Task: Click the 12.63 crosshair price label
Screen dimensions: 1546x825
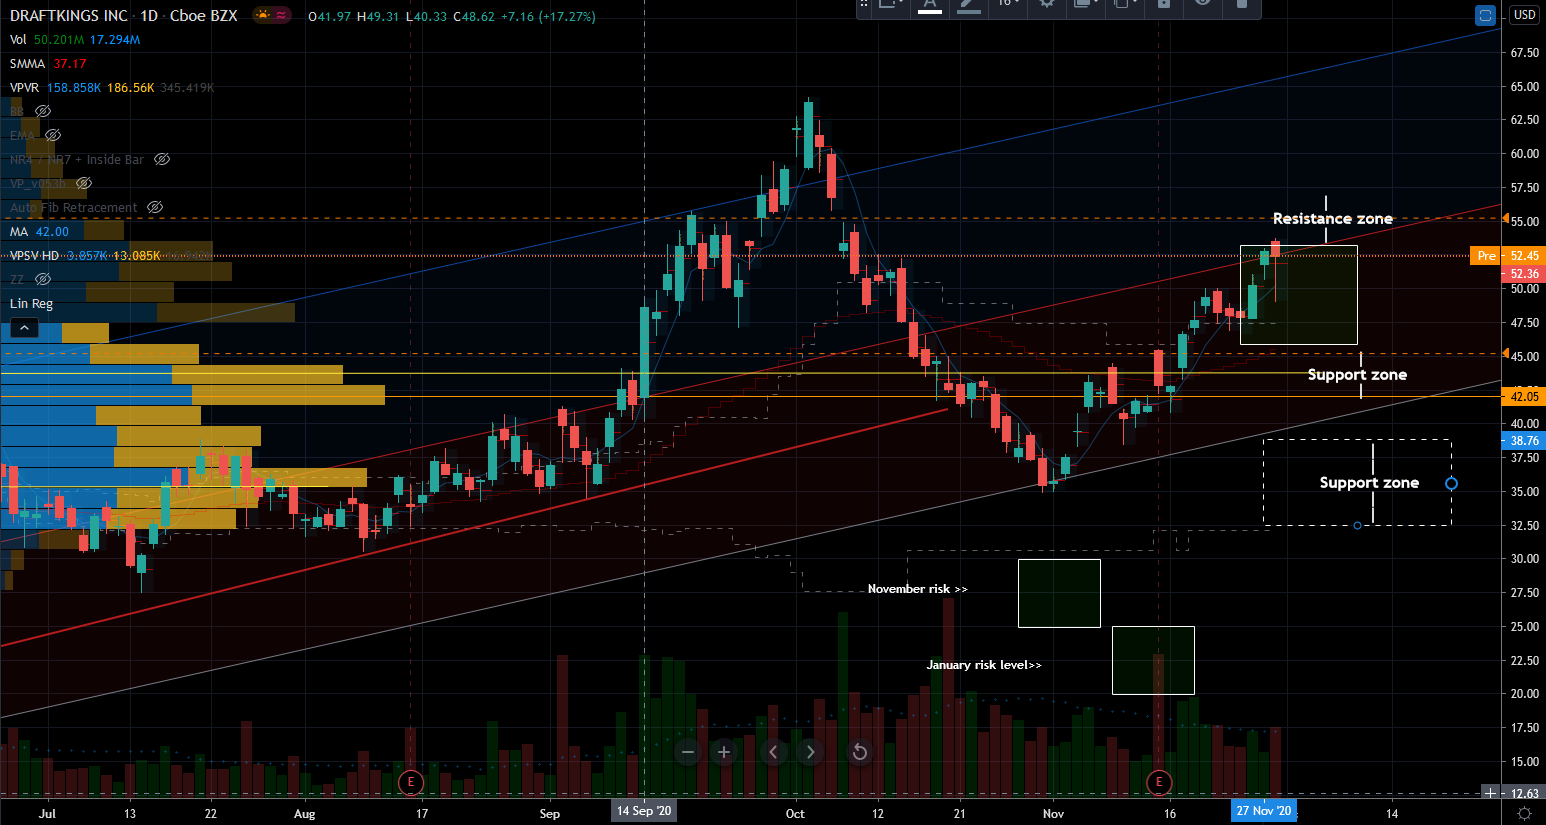Action: (x=1523, y=794)
